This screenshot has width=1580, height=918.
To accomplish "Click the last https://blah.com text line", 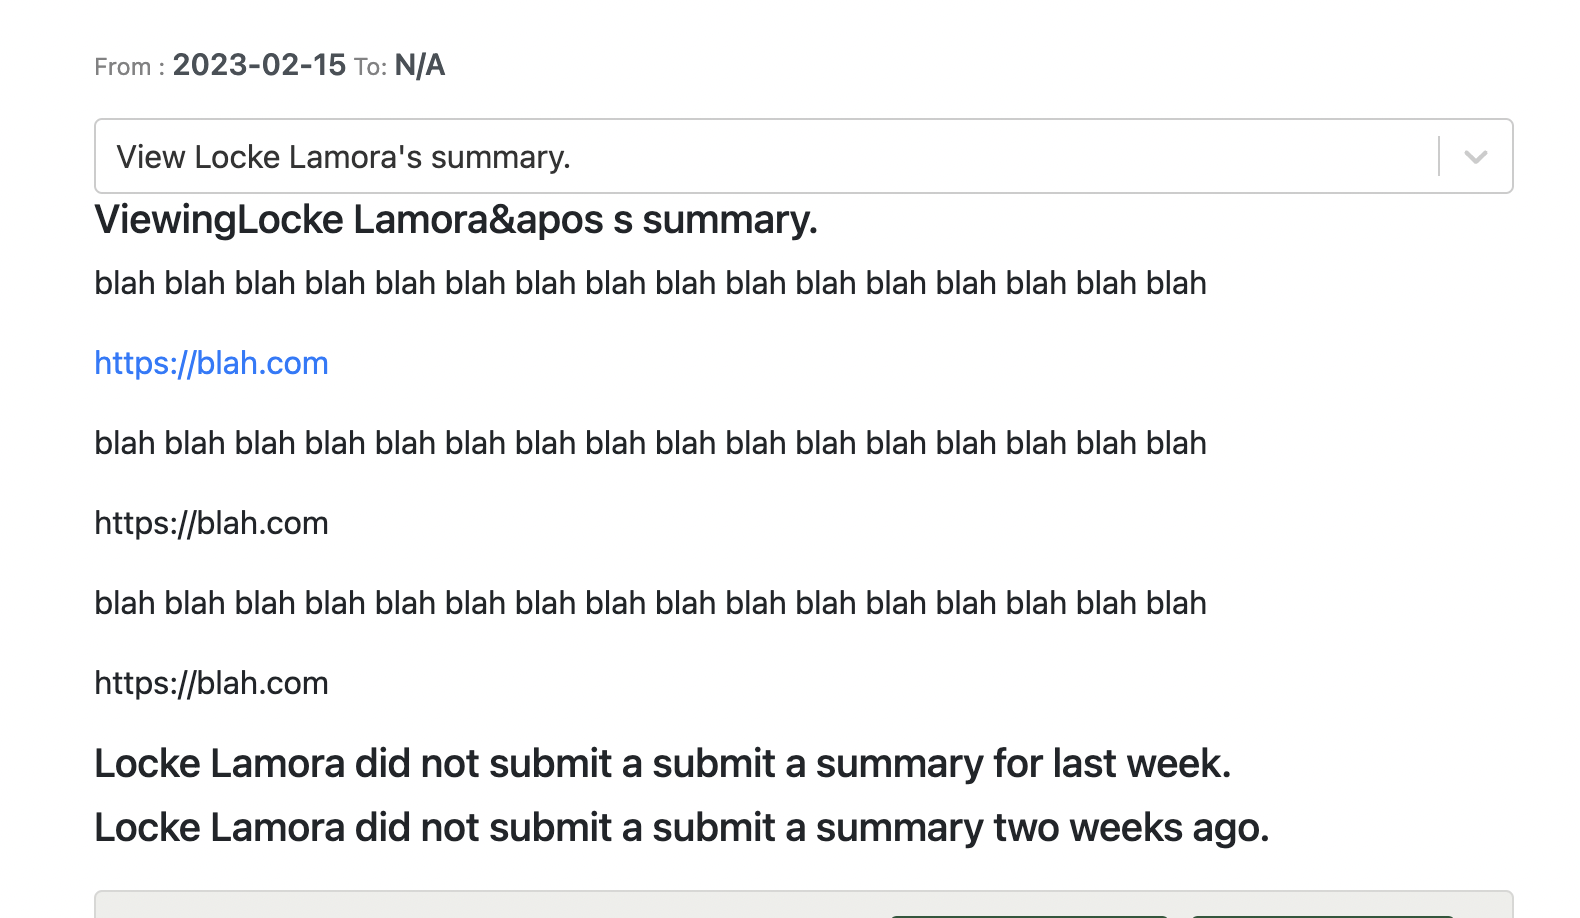I will (211, 683).
